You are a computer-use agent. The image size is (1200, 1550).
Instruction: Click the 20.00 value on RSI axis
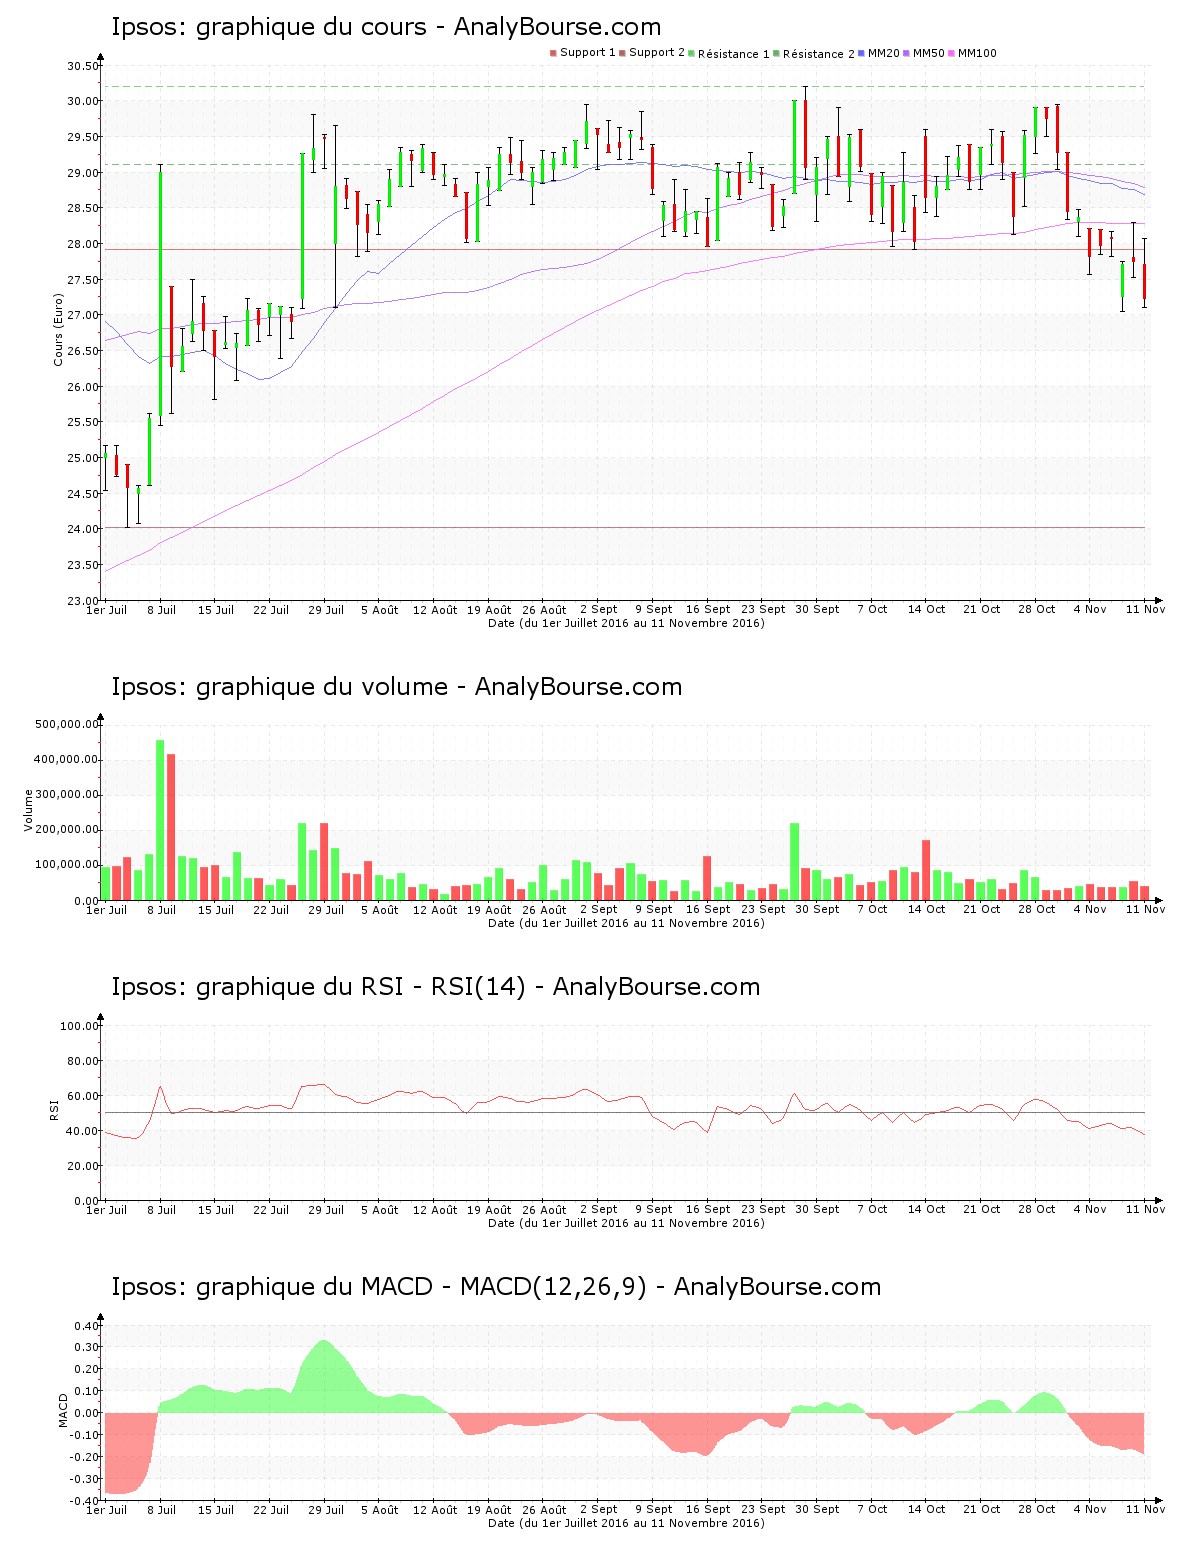(x=83, y=1166)
